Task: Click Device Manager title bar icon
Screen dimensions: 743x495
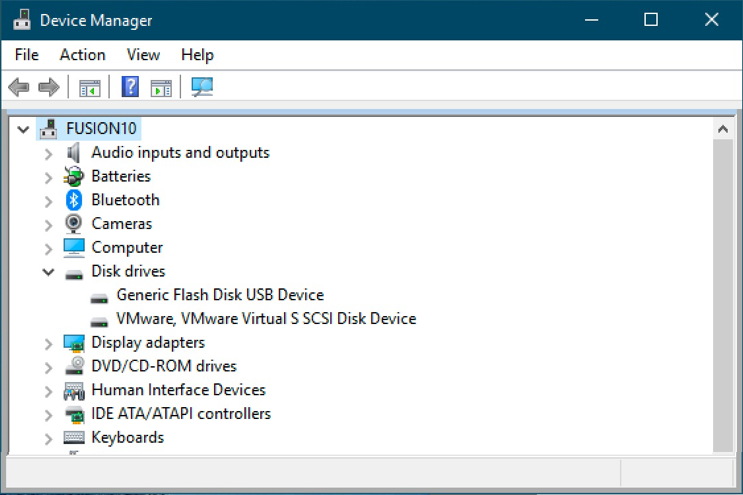Action: pos(21,20)
